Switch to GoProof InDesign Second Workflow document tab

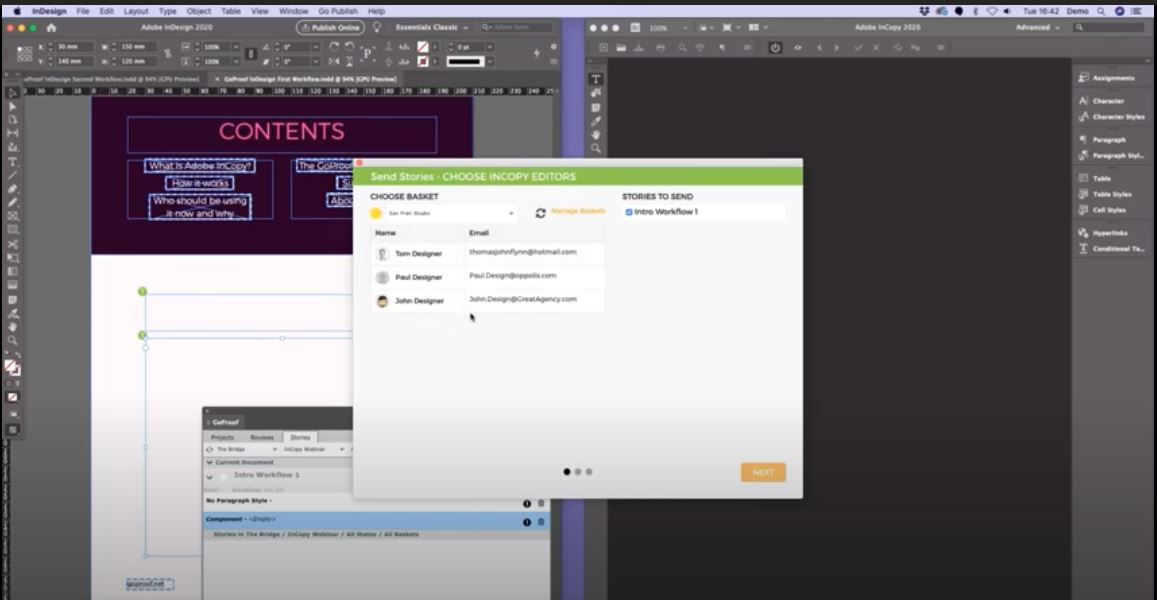click(x=111, y=78)
